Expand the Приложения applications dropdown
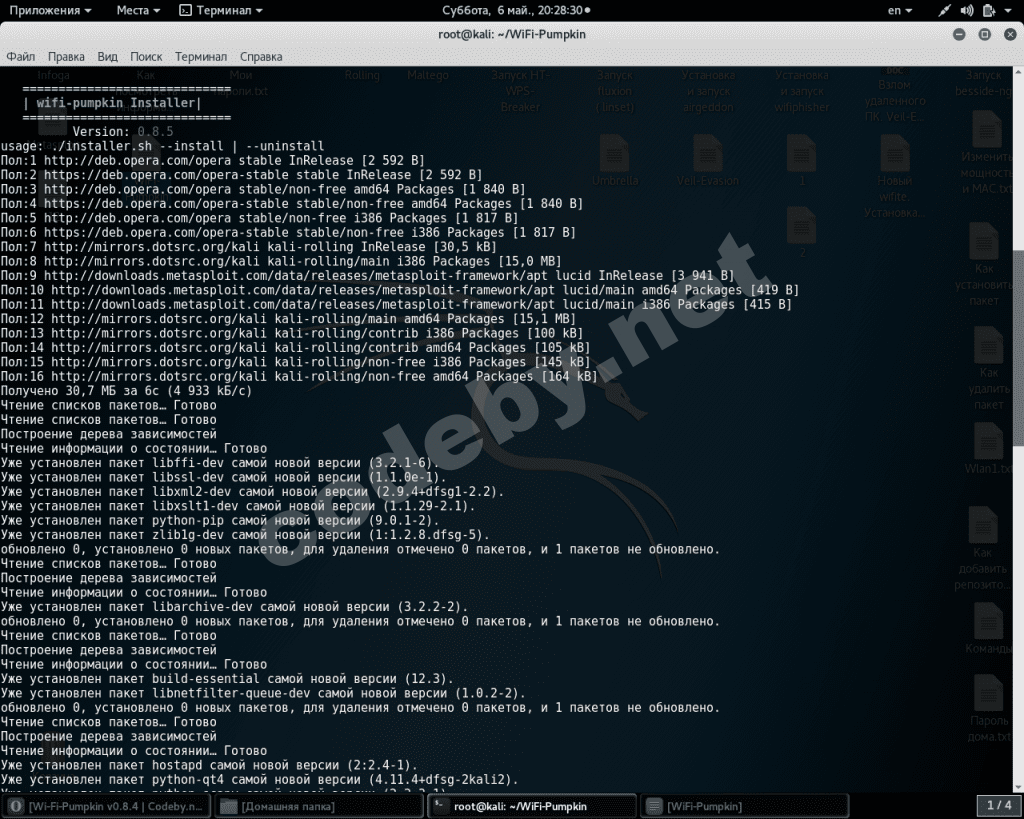 (50, 10)
